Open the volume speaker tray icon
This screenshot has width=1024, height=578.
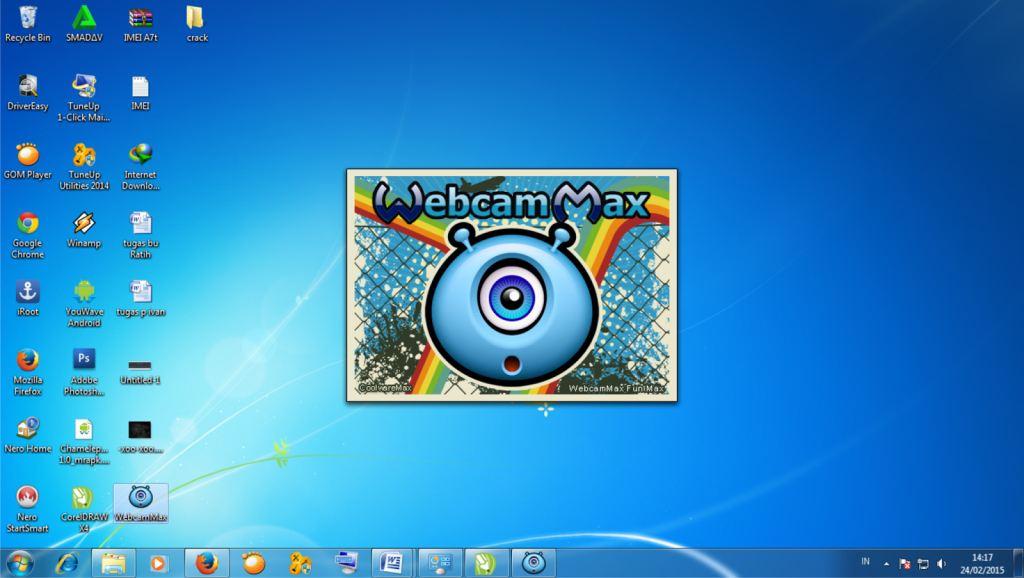point(941,564)
